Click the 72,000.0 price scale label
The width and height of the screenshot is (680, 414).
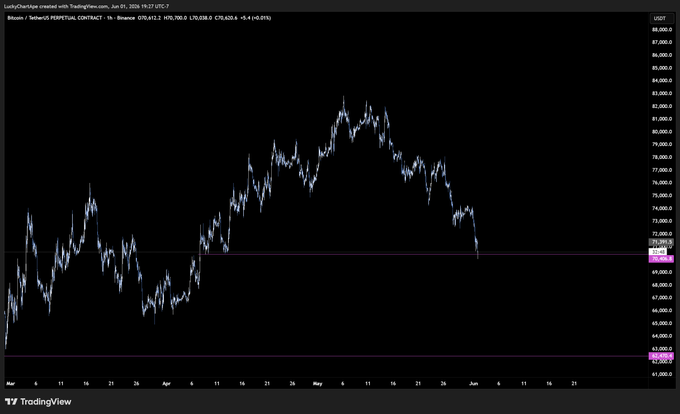click(x=662, y=234)
